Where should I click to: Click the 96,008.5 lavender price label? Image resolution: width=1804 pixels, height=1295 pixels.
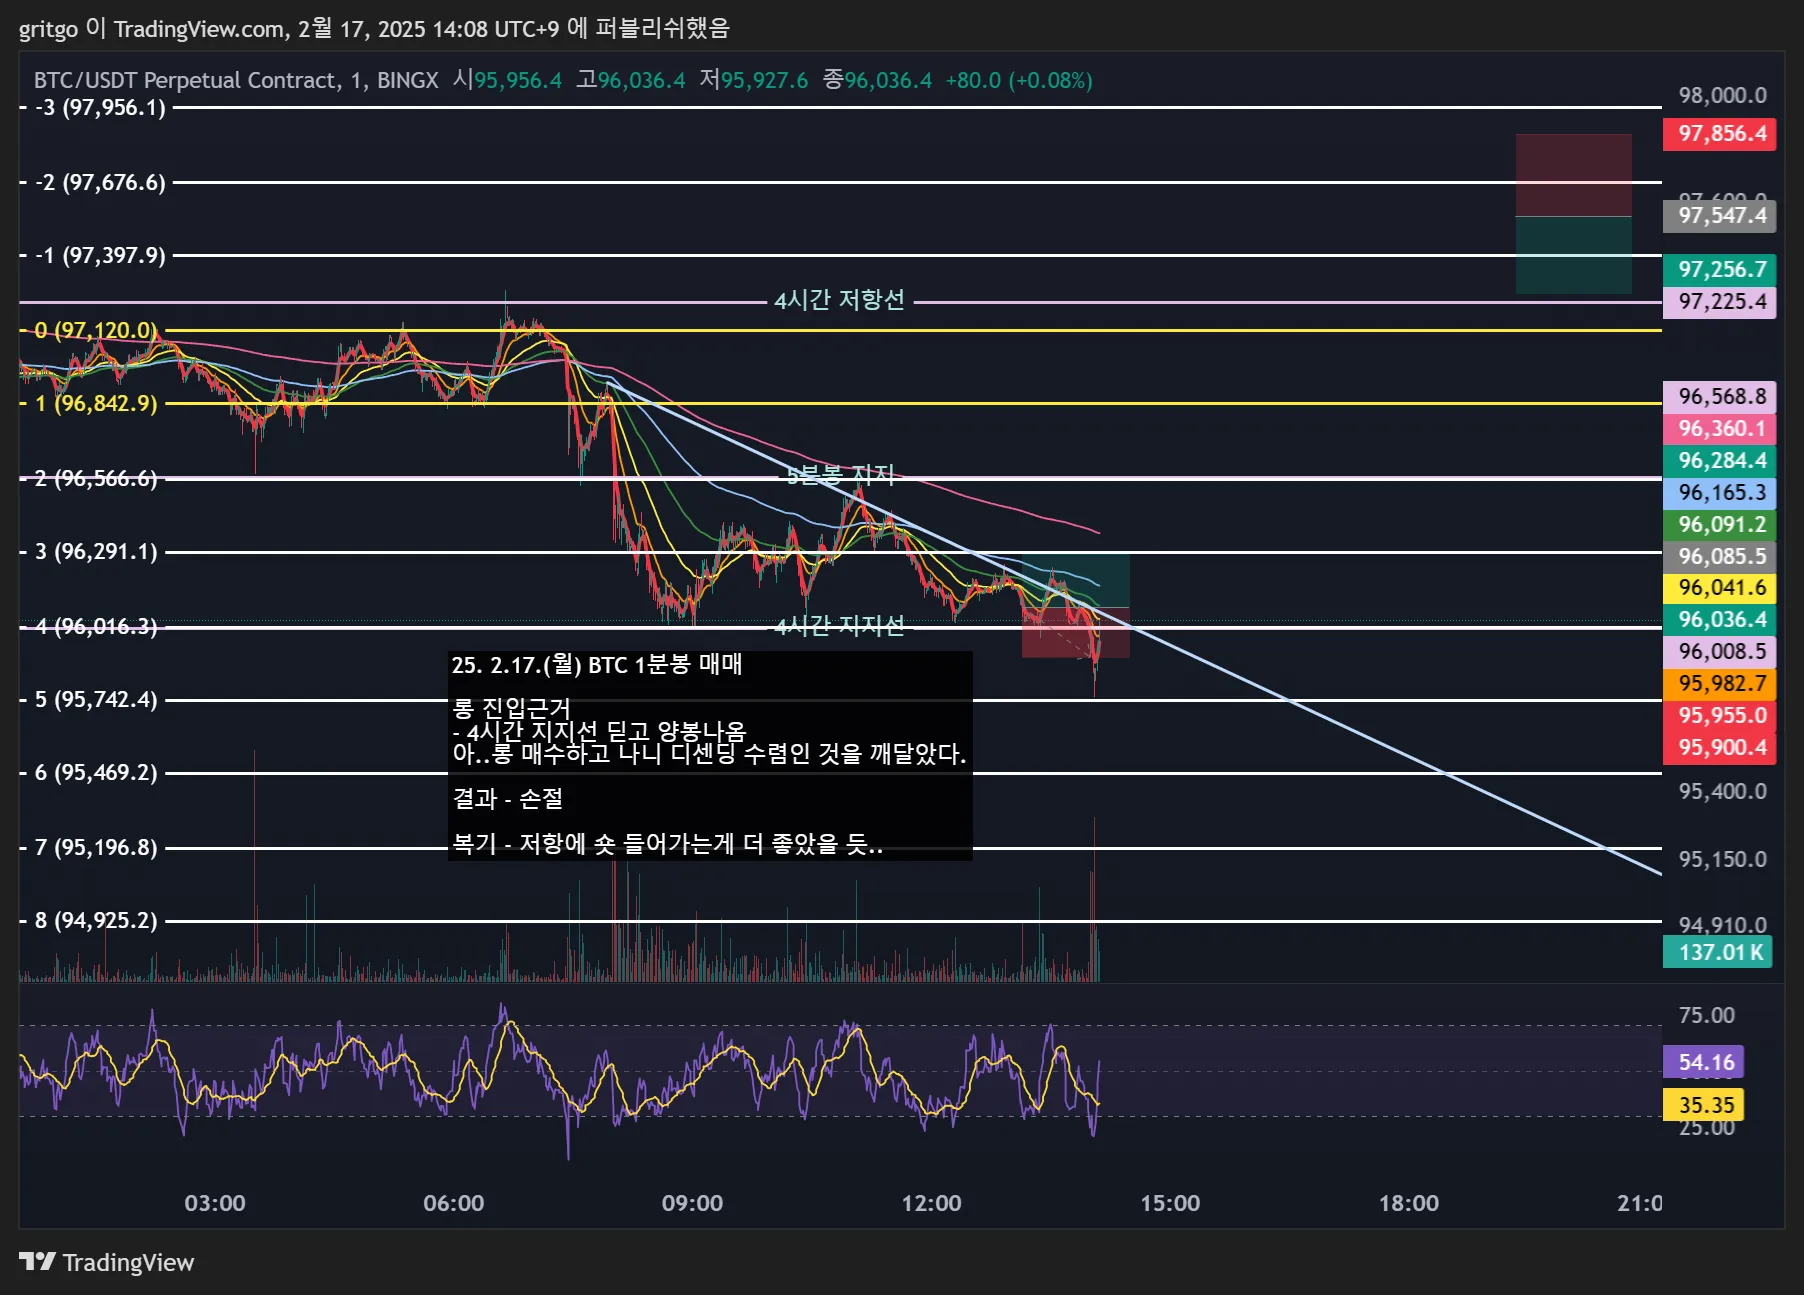pyautogui.click(x=1720, y=652)
